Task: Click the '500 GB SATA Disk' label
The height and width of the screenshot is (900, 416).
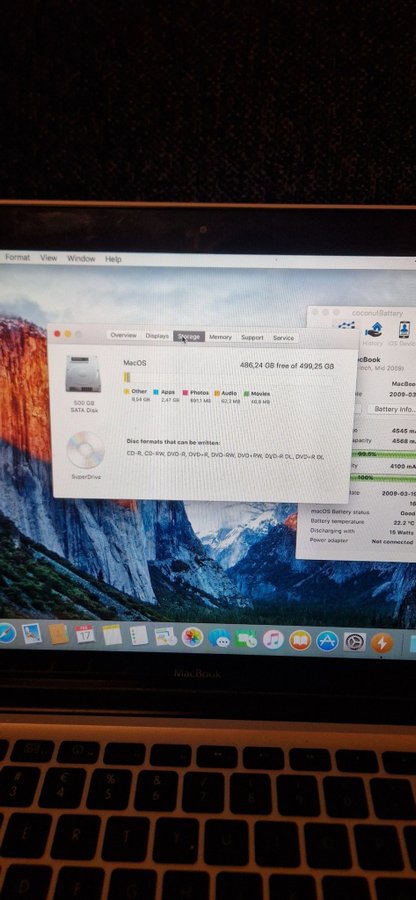Action: point(84,406)
